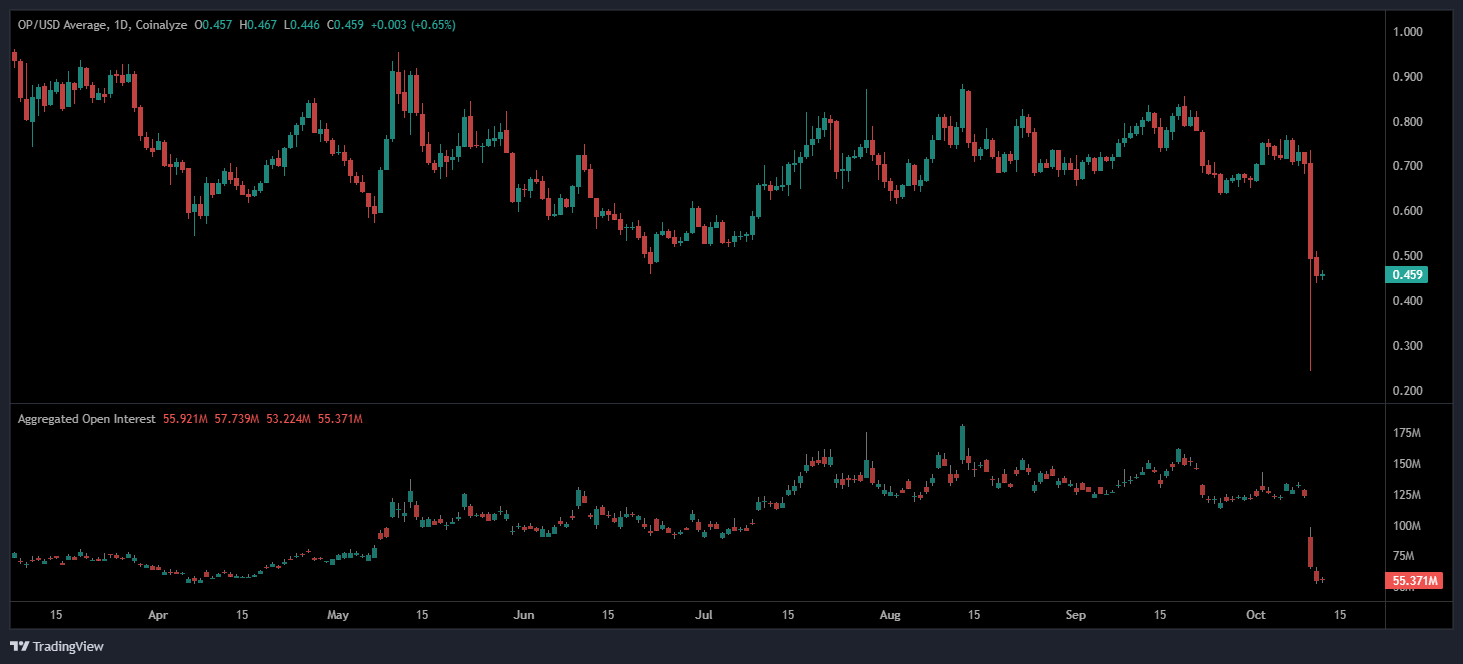Select the May label on time axis
This screenshot has height=664, width=1463.
338,614
